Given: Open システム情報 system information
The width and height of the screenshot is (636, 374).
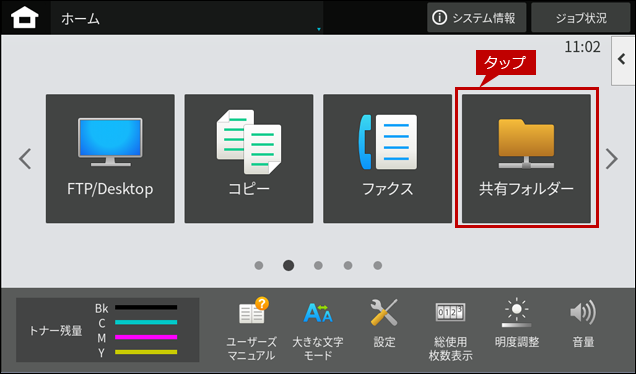Looking at the screenshot, I should (477, 18).
